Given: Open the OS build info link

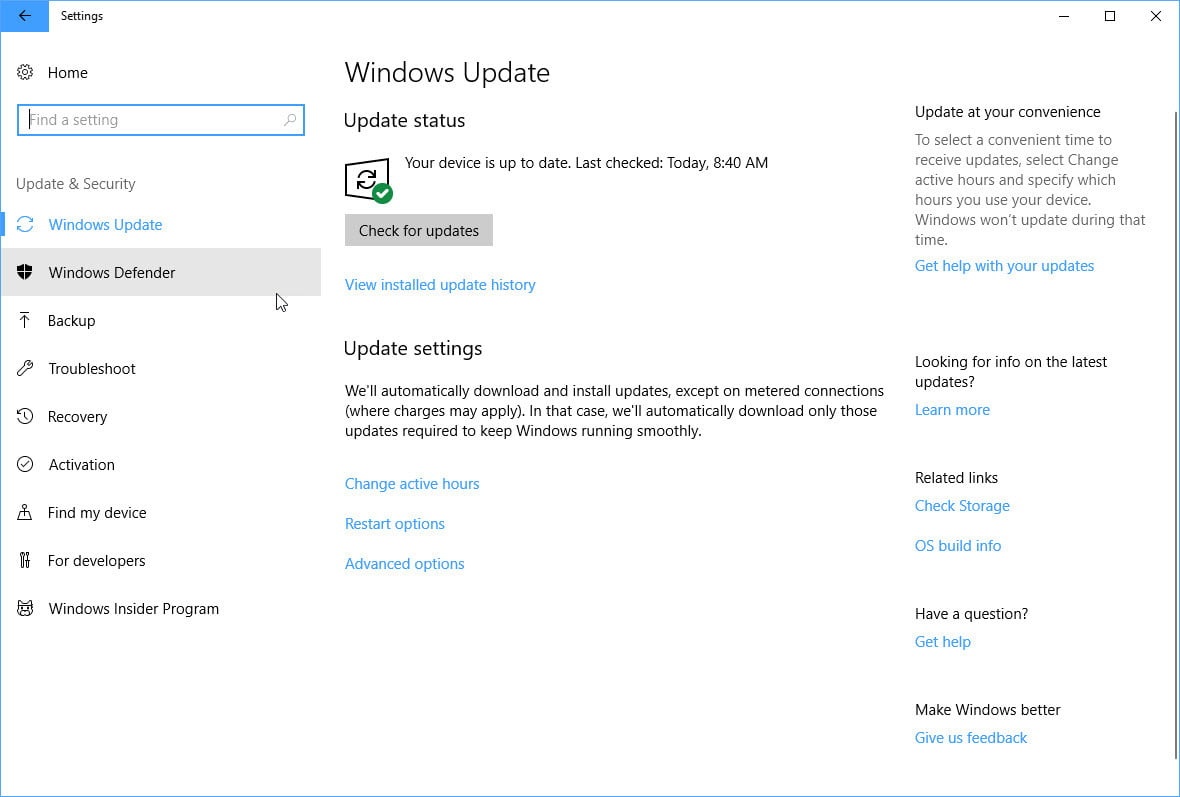Looking at the screenshot, I should click(x=958, y=546).
